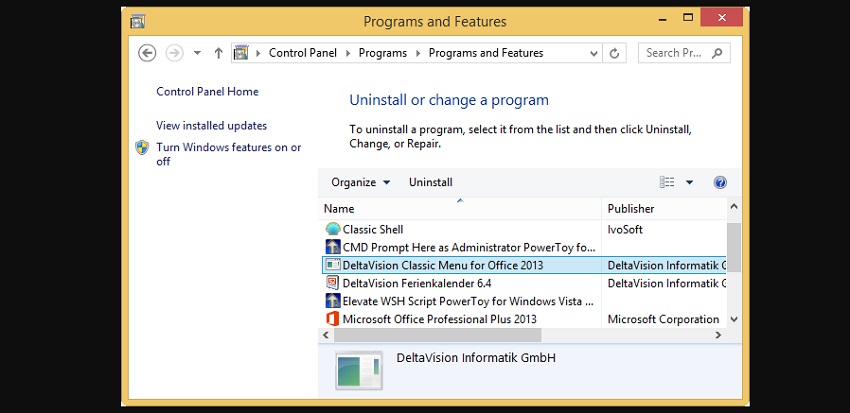Click the large DeltaVision details pane thumbnail

[x=359, y=371]
